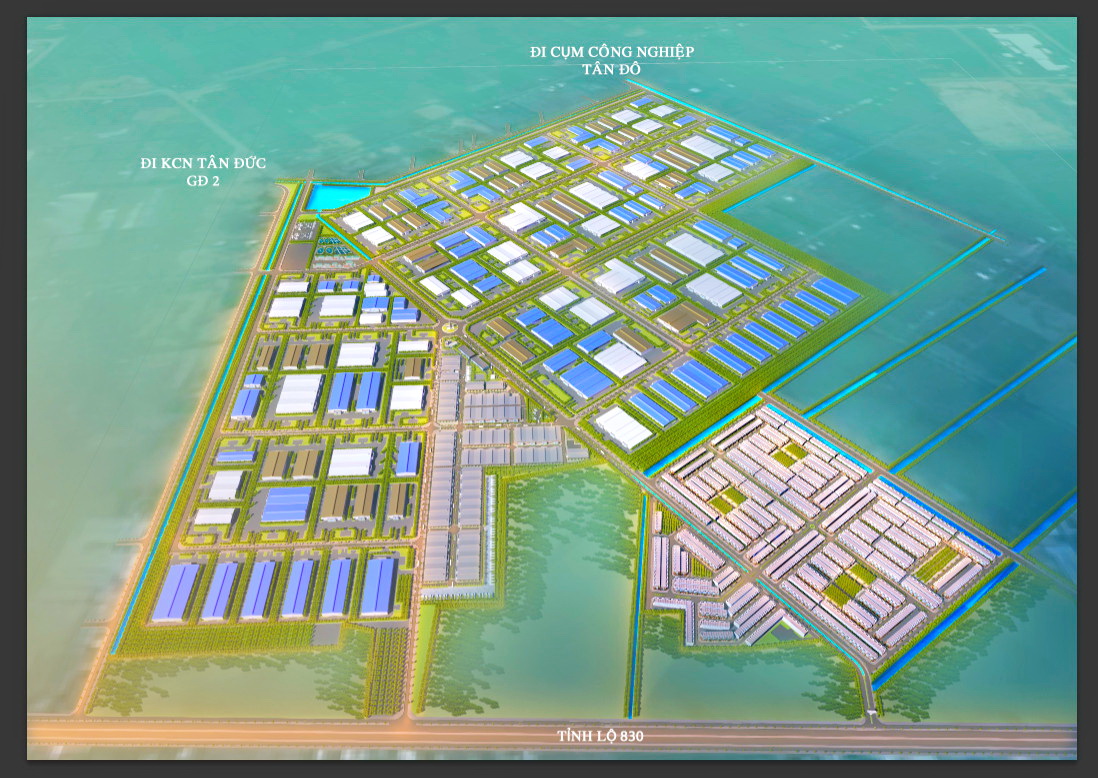Select the rightmost blue warehouse in bottom row
This screenshot has height=778, width=1098.
379,586
